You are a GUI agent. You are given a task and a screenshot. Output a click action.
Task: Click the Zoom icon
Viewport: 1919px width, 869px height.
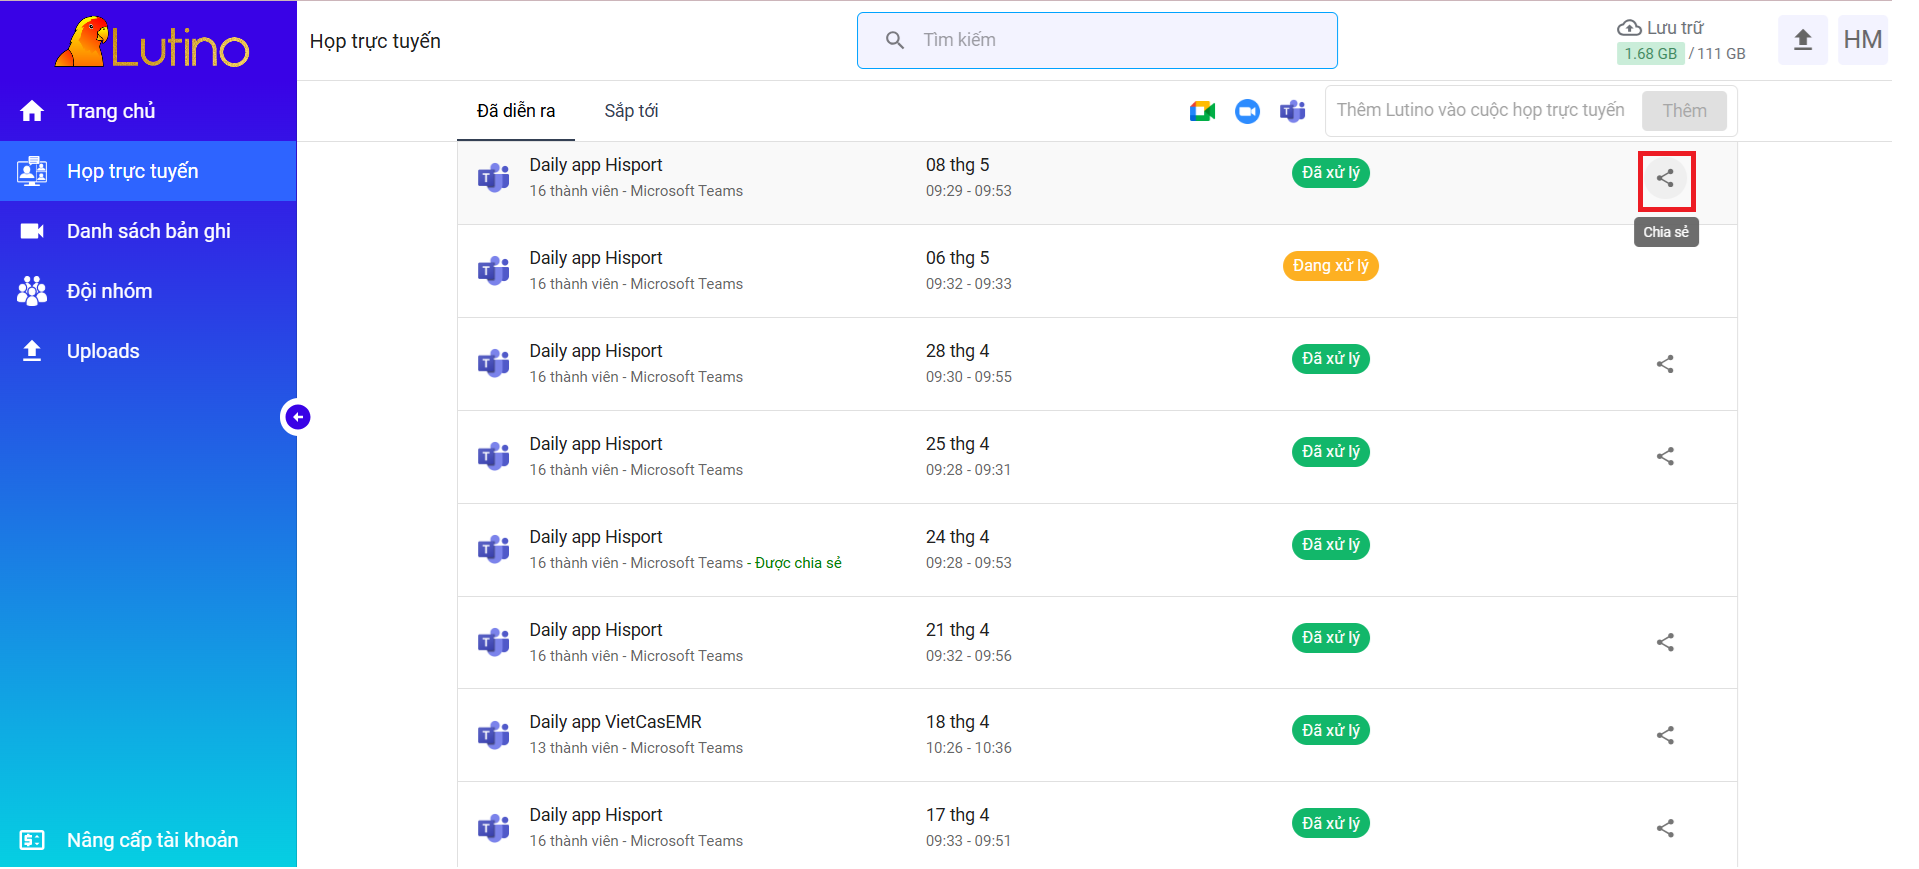pos(1247,111)
